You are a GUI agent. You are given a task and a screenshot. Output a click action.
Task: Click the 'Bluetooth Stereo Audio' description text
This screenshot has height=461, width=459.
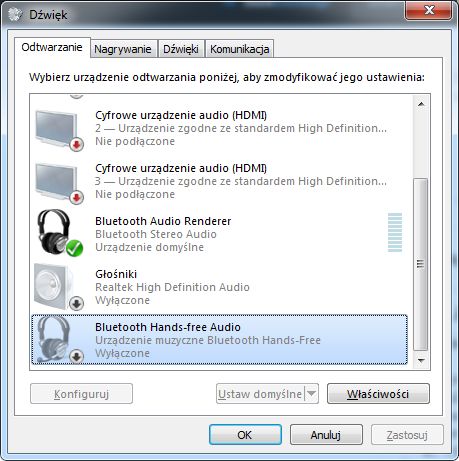156,234
